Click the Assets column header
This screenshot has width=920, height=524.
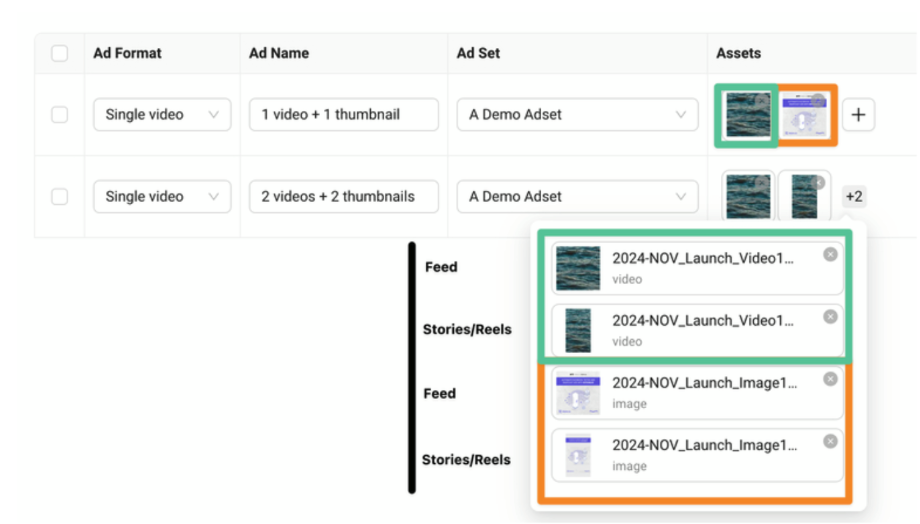(738, 53)
